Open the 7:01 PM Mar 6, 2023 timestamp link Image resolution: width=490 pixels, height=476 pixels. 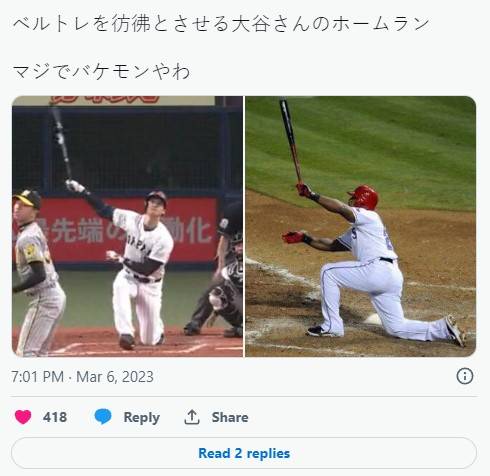82,377
